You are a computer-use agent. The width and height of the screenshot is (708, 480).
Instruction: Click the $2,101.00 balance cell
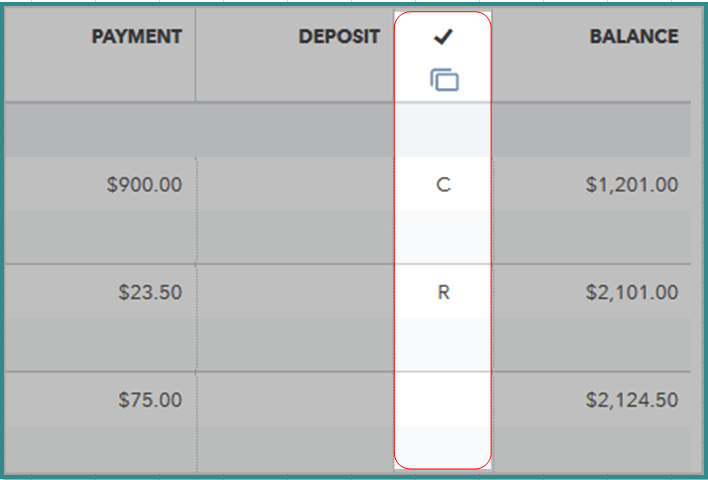[632, 292]
